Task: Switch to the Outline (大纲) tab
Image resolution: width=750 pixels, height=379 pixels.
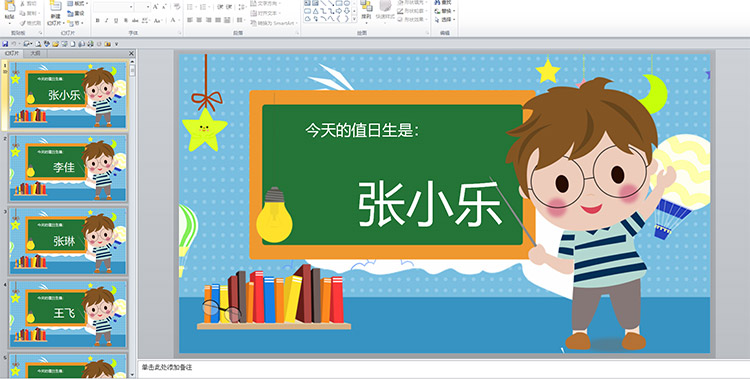Action: [x=35, y=54]
